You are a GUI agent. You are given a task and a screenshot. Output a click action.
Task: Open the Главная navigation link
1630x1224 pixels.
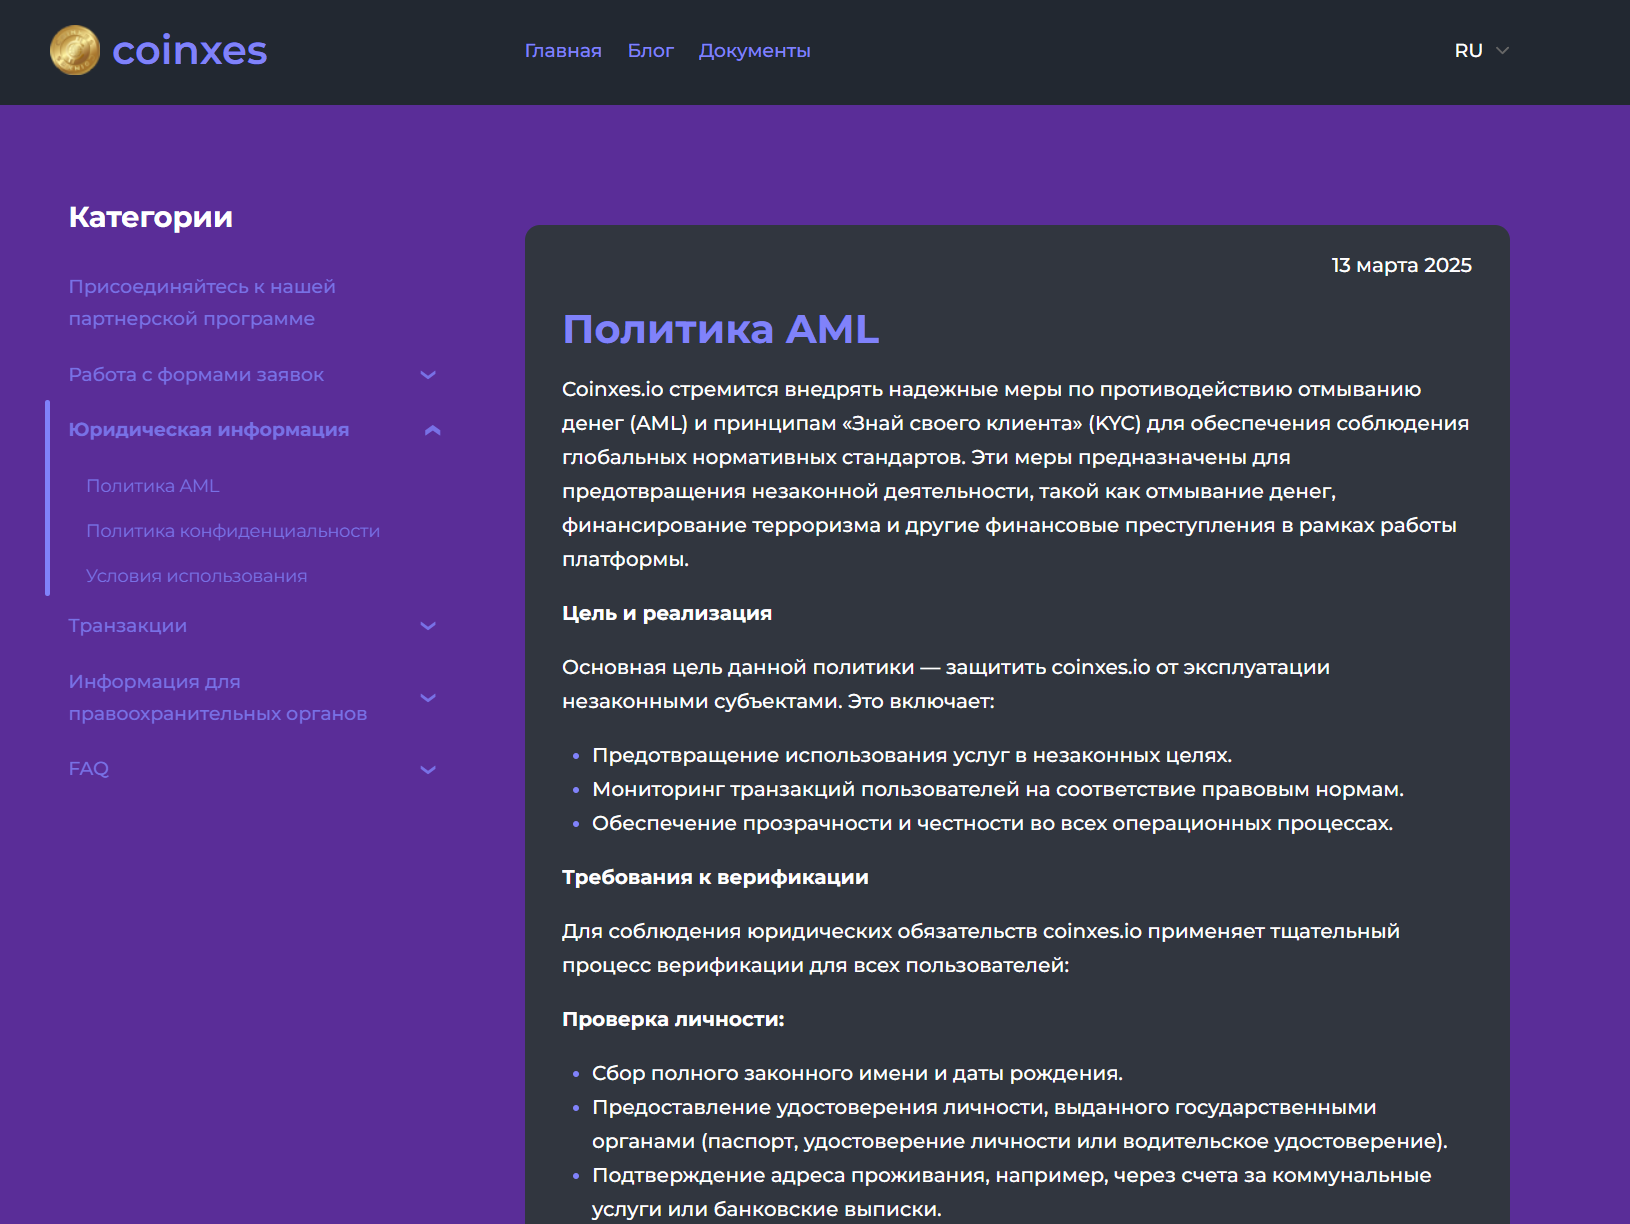(x=563, y=51)
